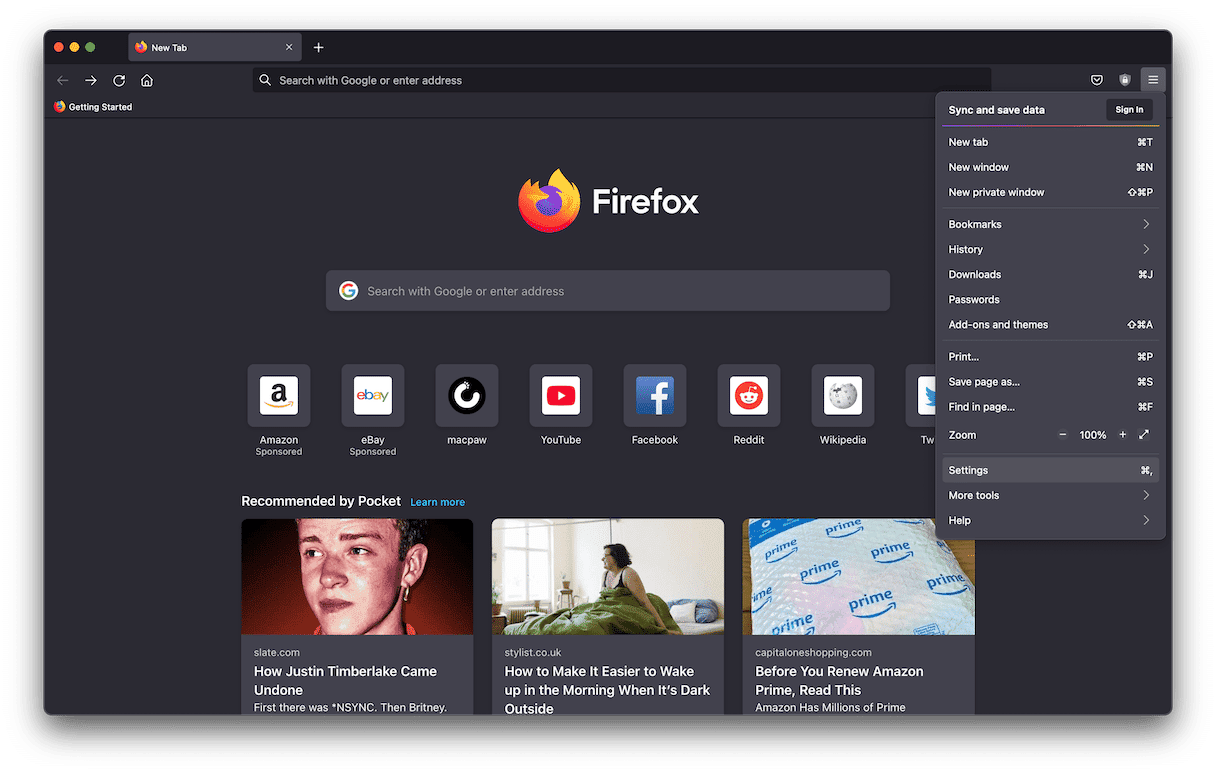Open 'Before You Renew Amazon Prime' headline

coord(839,681)
